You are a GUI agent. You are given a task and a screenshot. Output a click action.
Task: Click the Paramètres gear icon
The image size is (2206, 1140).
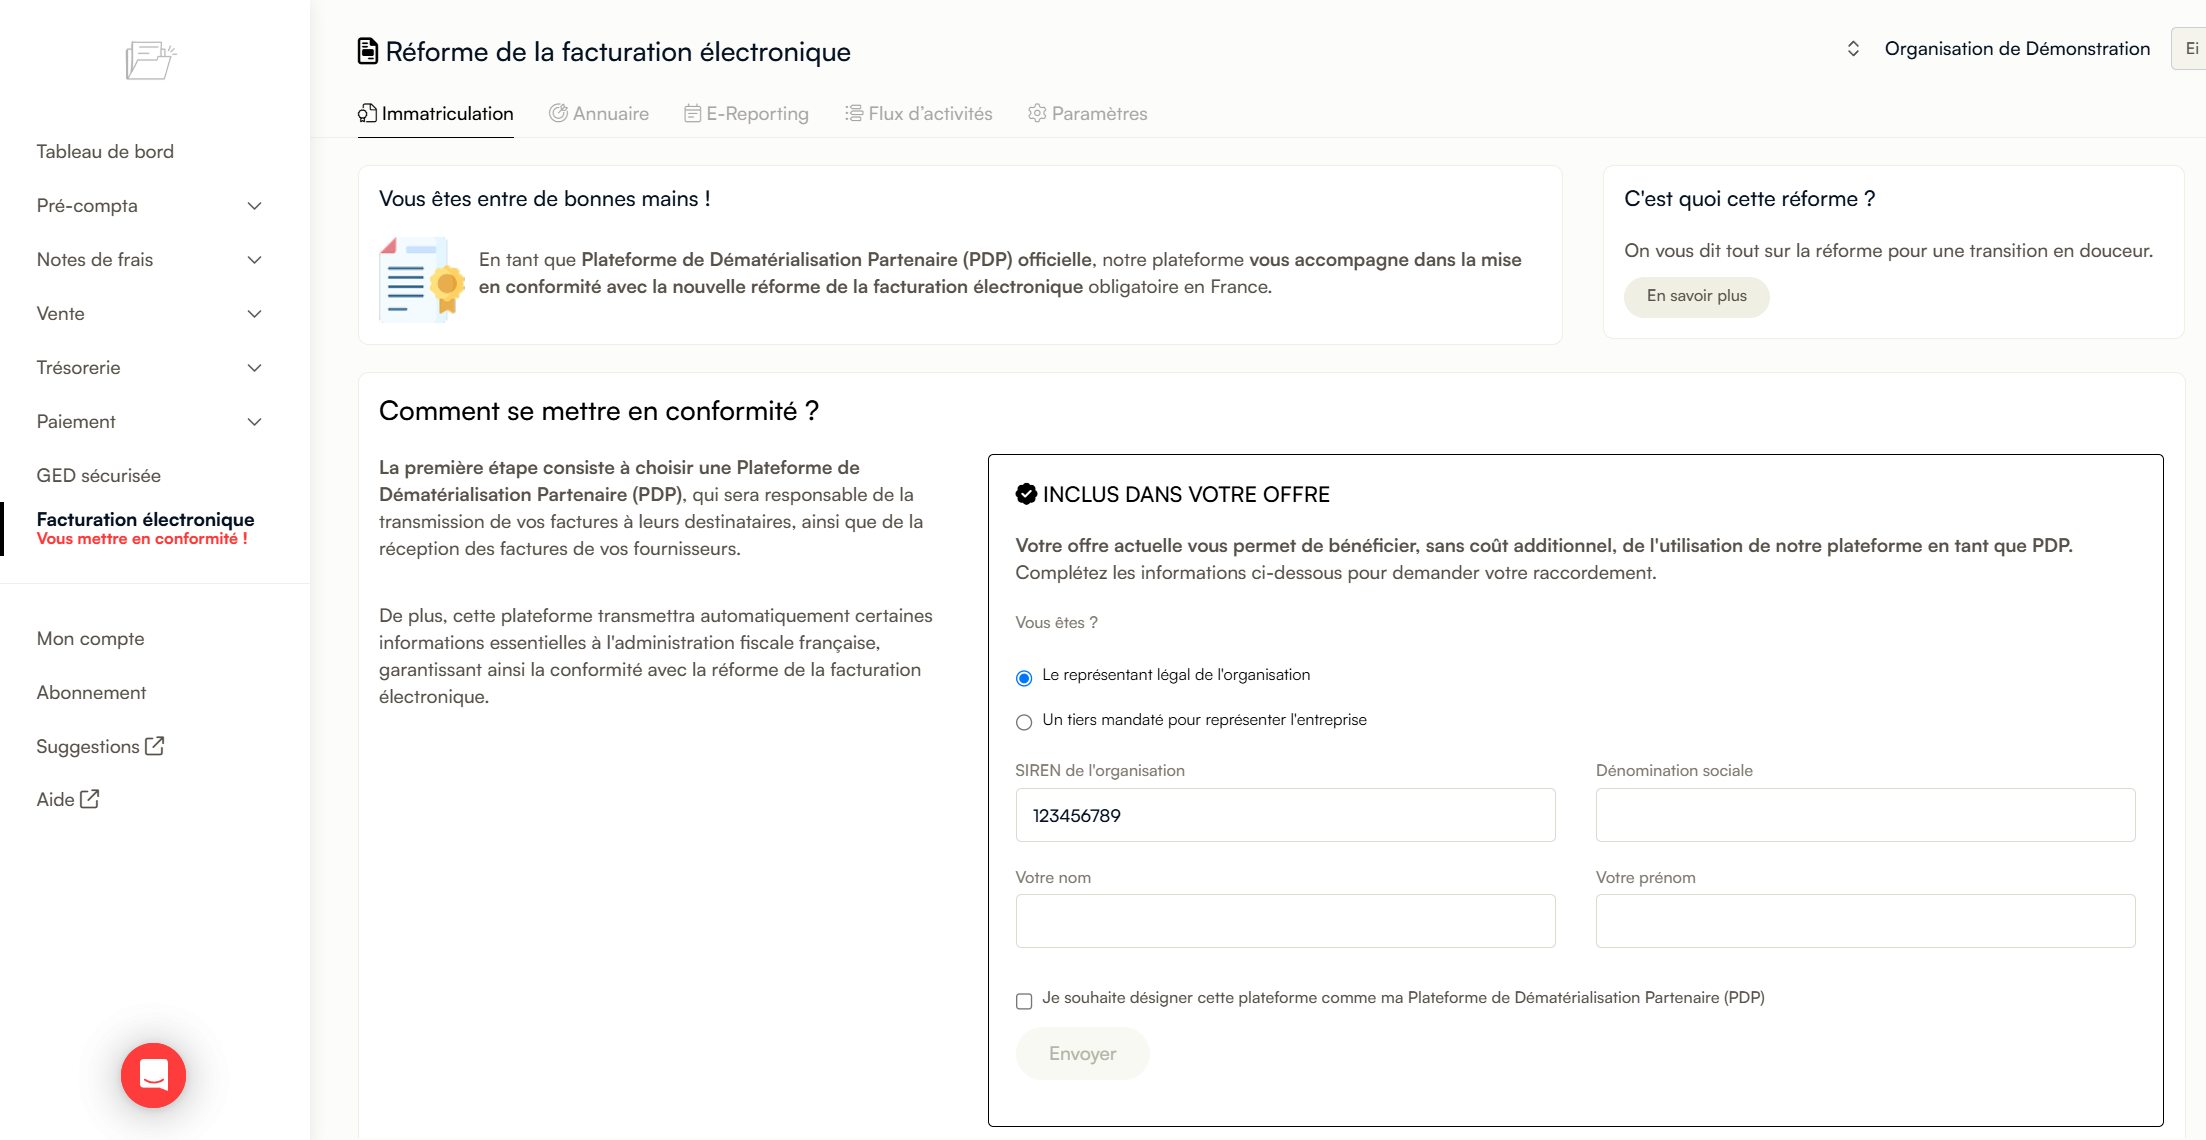coord(1037,113)
